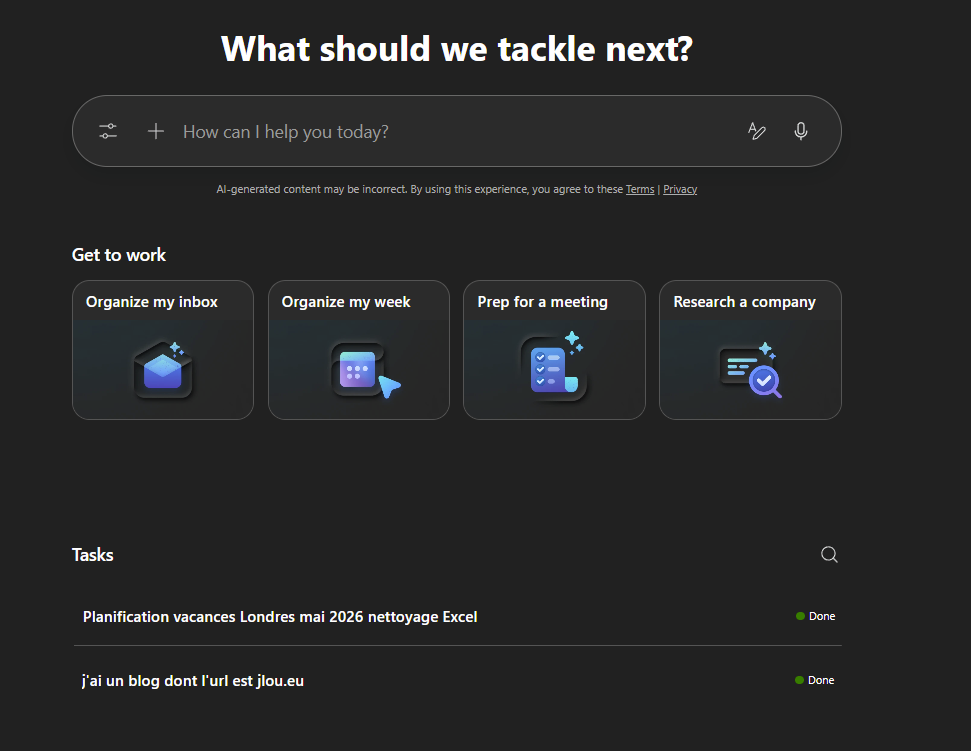Click Done status of the blog task
The height and width of the screenshot is (751, 971).
coord(815,680)
